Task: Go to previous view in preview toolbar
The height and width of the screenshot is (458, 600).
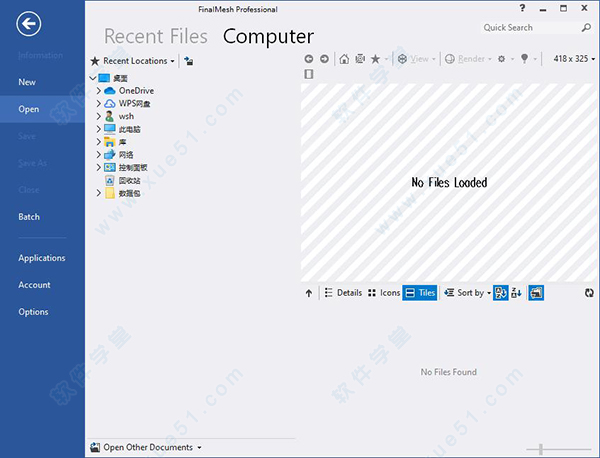Action: coord(309,59)
